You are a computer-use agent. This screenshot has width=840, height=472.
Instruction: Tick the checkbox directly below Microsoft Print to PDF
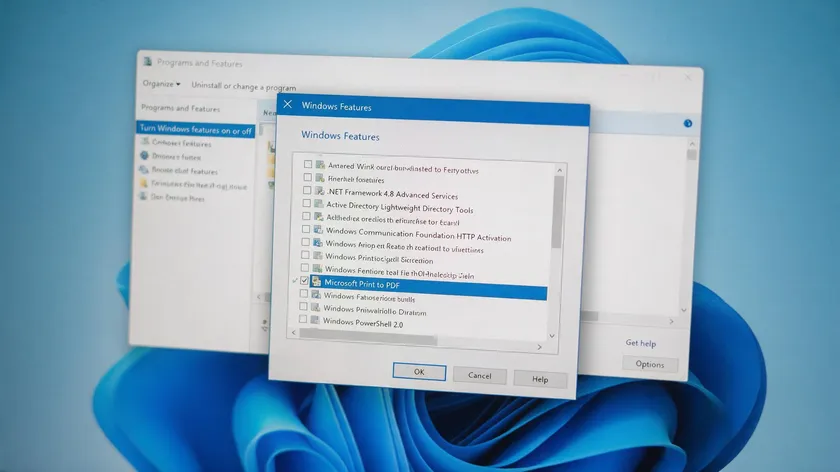(304, 293)
